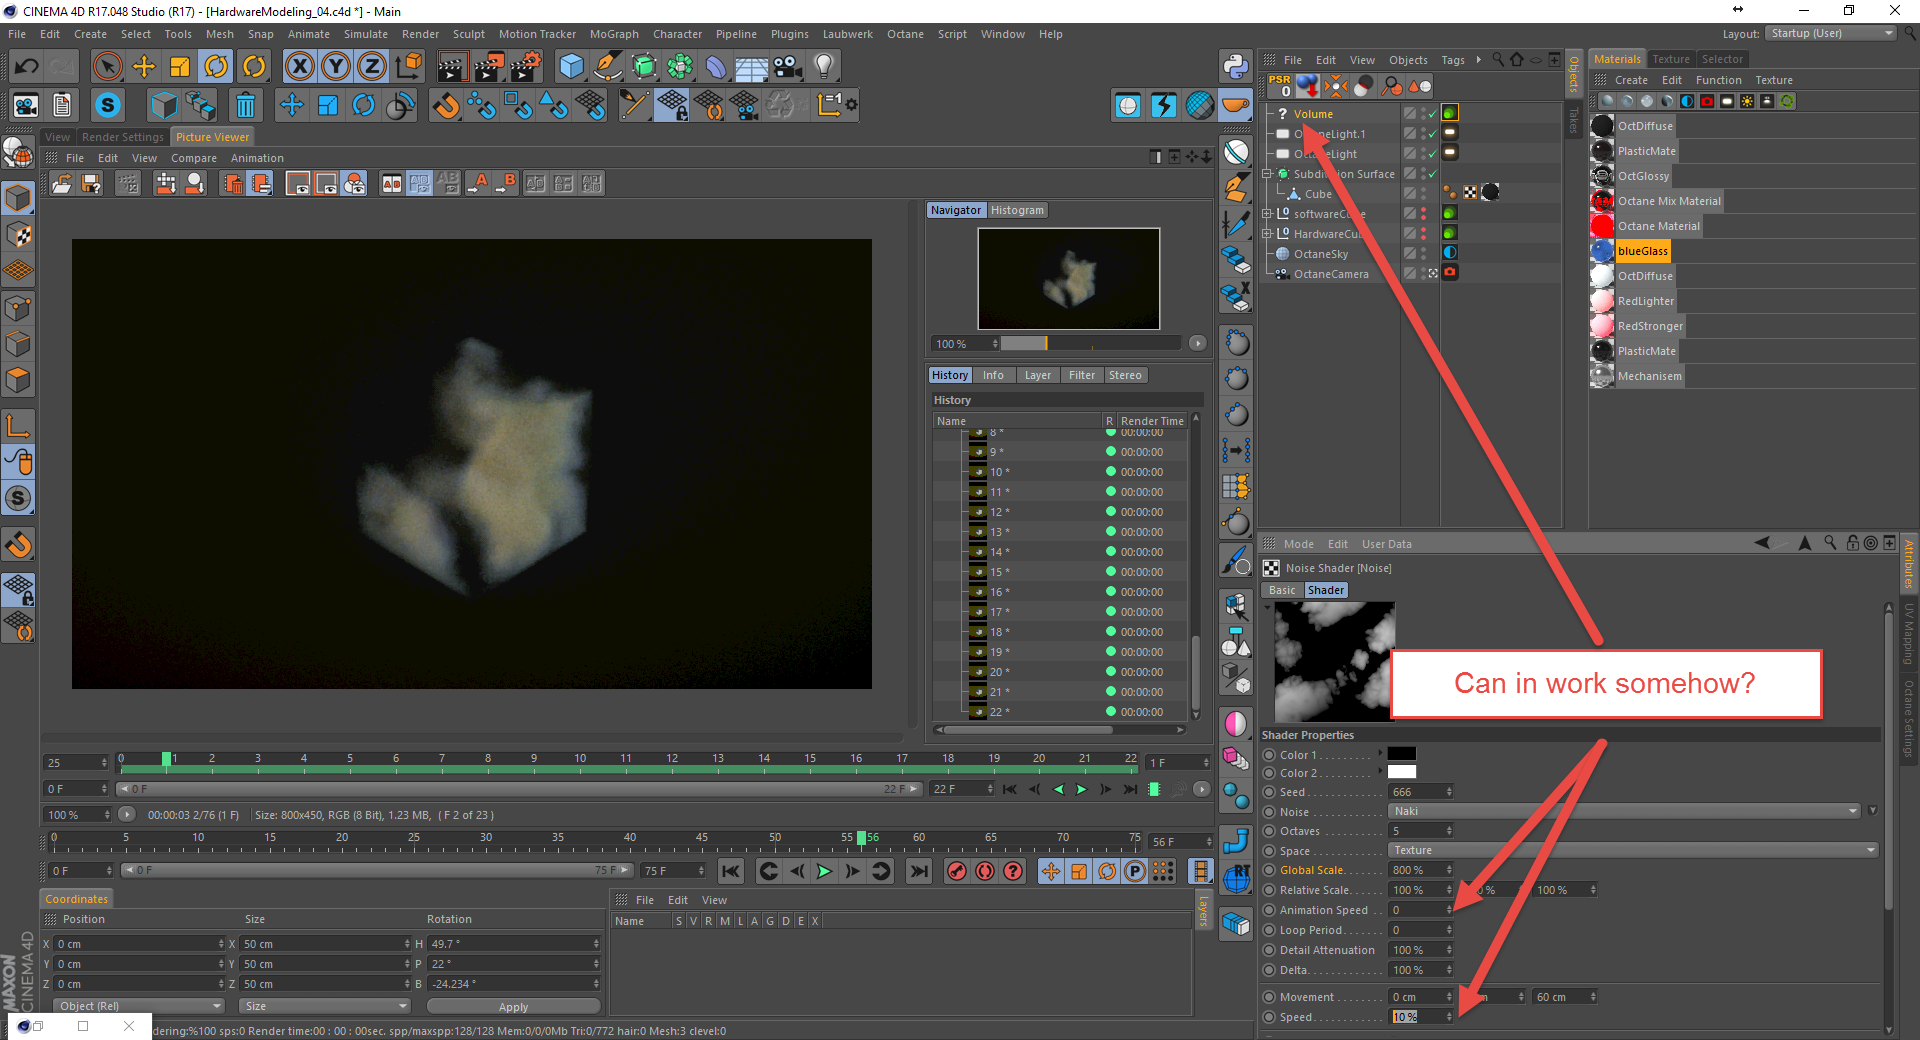The image size is (1920, 1040).
Task: Click Save image icon in Picture Viewer
Action: pyautogui.click(x=91, y=183)
